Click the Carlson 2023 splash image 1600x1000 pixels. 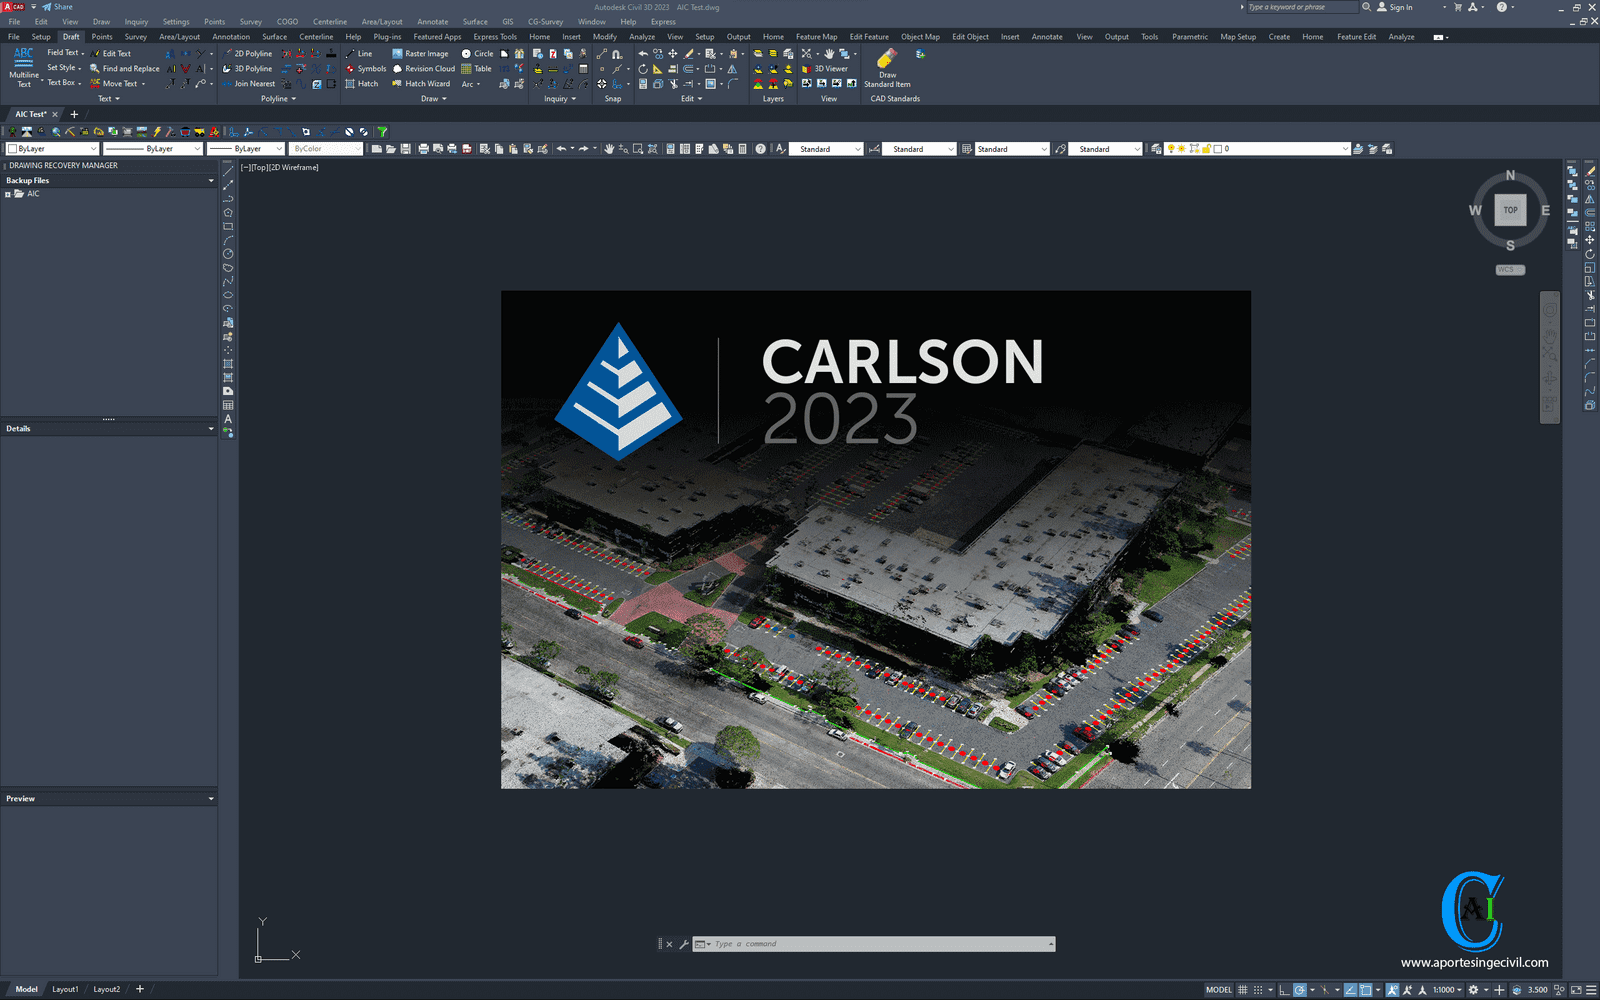[x=876, y=540]
